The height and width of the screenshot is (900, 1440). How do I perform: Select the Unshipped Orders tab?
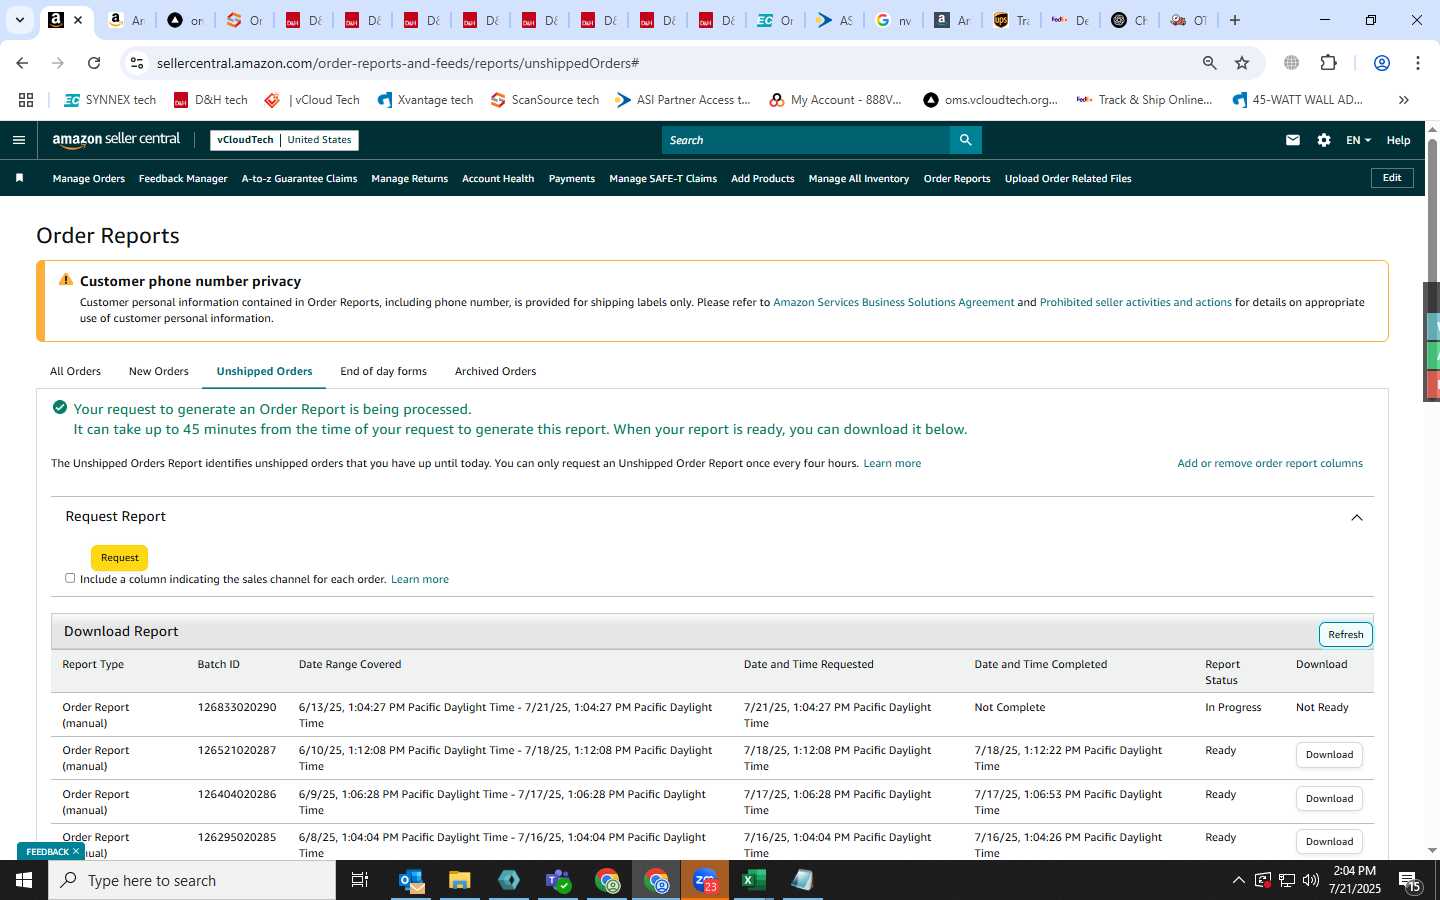(x=264, y=371)
